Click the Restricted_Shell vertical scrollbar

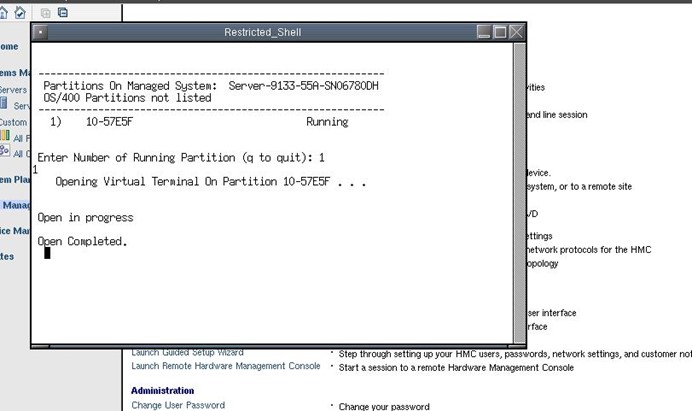(x=519, y=192)
